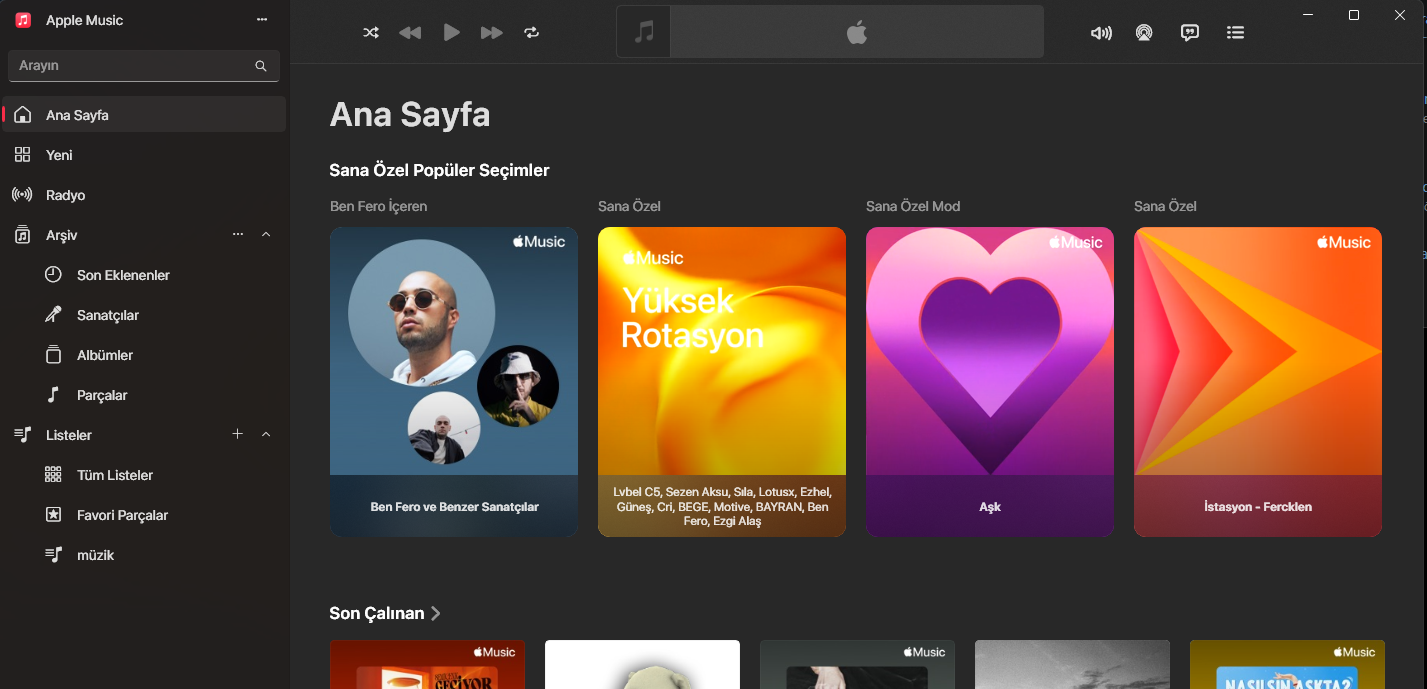This screenshot has width=1427, height=689.
Task: Open Ben Fero ve Benzer Sanatçılar card
Action: (x=454, y=382)
